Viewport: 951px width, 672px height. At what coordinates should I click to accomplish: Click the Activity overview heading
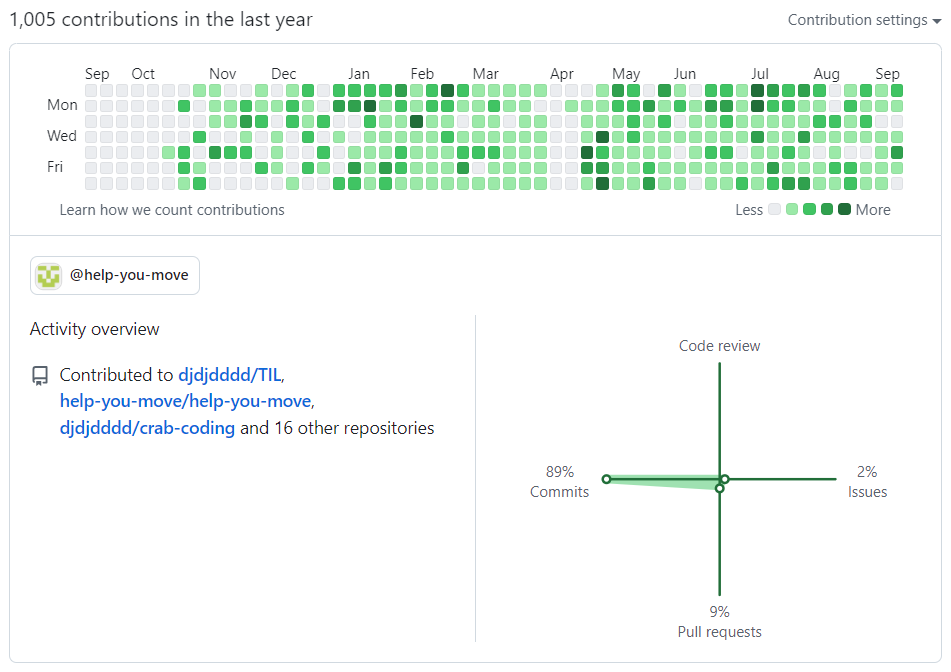coord(95,329)
